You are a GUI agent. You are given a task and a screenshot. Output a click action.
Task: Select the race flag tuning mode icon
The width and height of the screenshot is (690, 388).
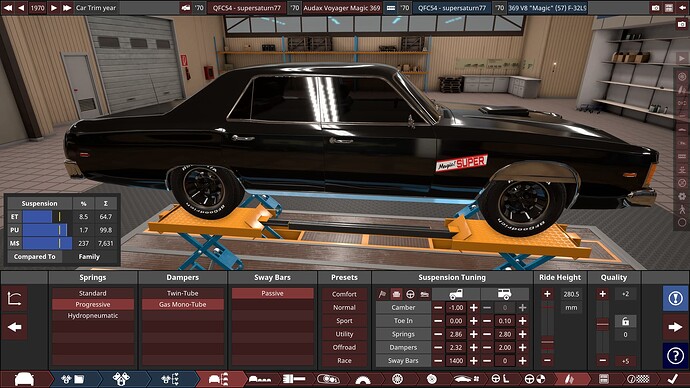click(x=382, y=294)
